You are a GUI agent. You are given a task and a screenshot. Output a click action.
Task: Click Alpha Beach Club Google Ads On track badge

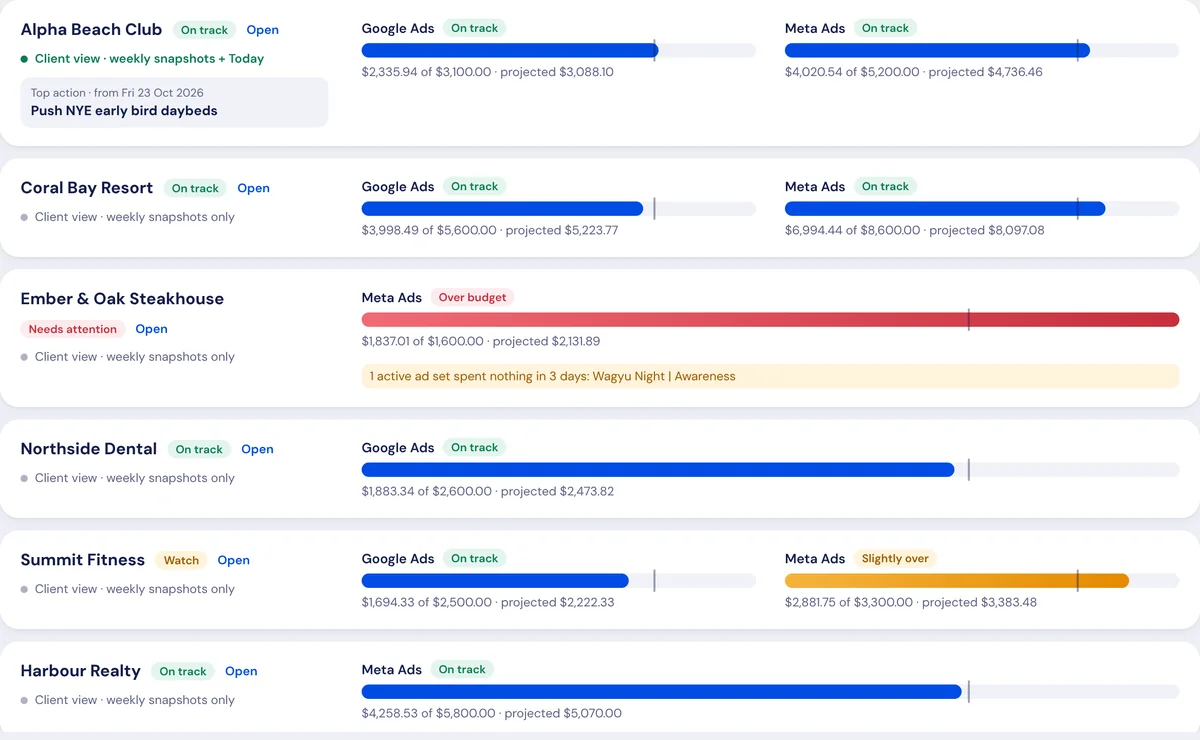pyautogui.click(x=474, y=28)
